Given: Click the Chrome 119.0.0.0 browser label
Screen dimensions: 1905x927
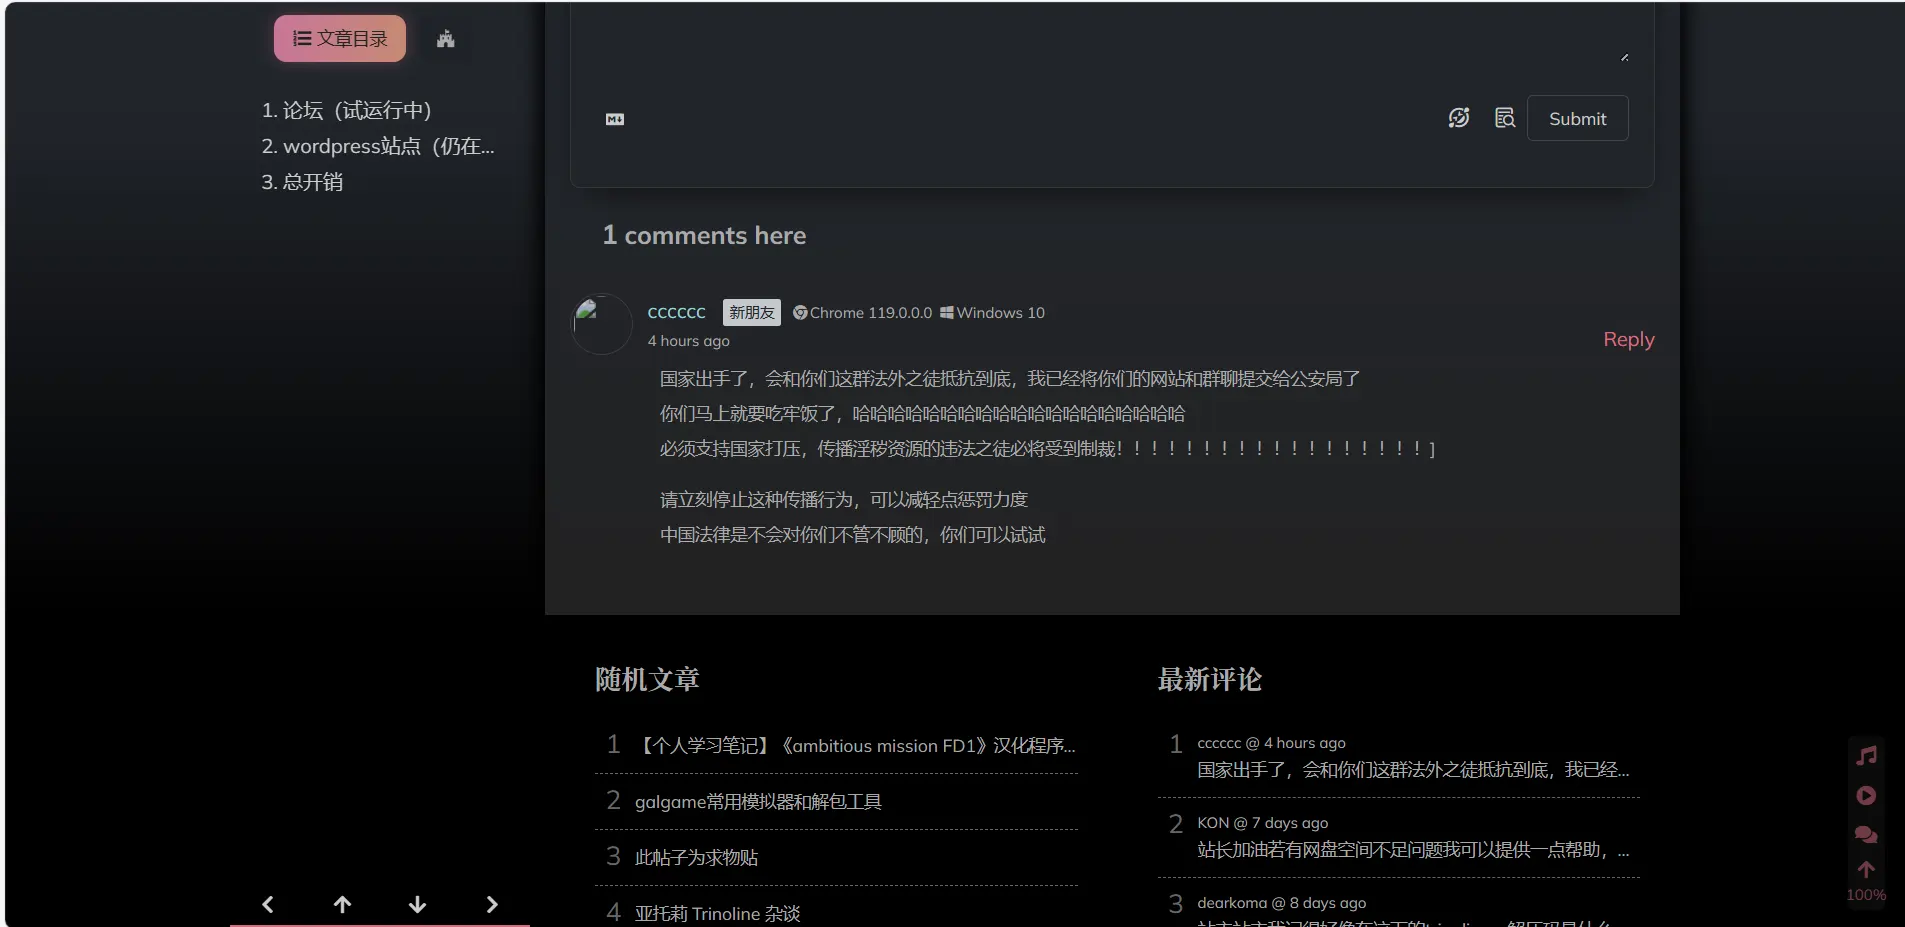Looking at the screenshot, I should coord(862,313).
